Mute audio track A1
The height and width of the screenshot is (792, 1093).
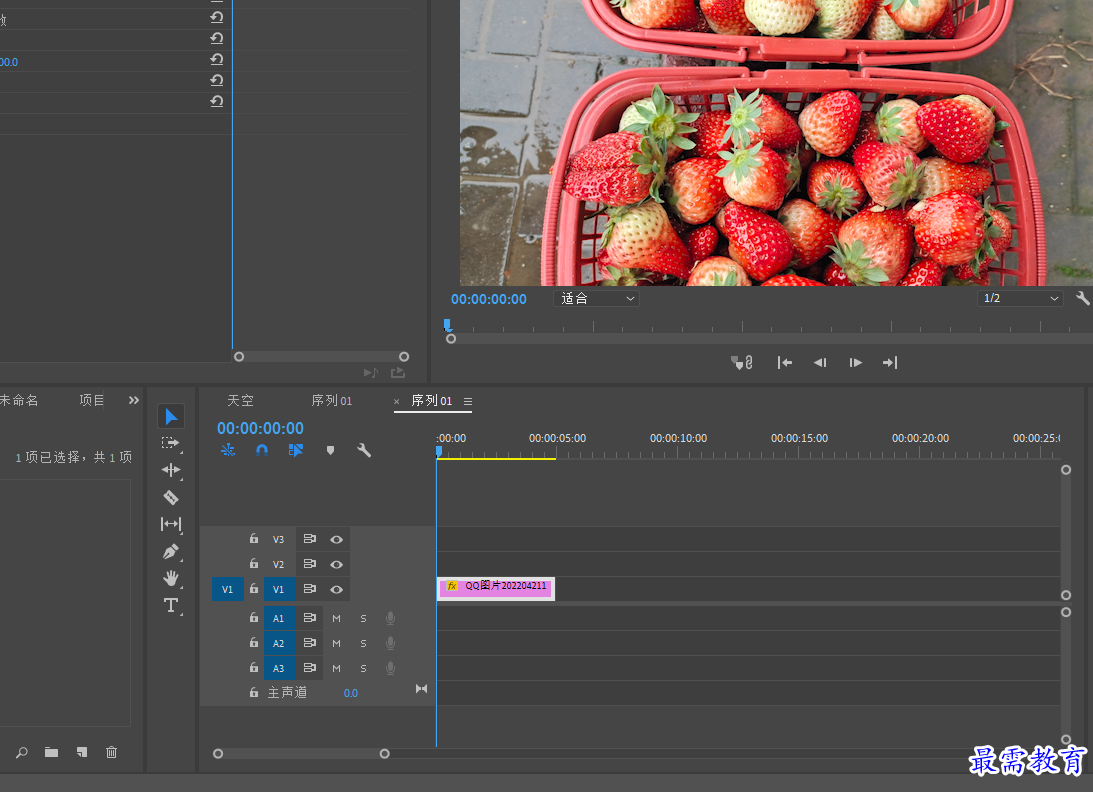337,618
